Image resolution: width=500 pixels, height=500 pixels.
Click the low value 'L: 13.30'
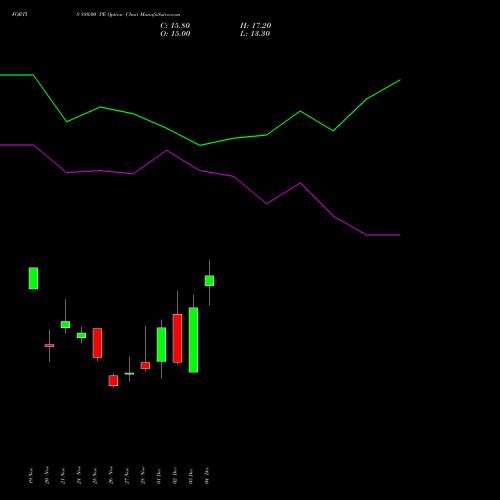point(255,34)
